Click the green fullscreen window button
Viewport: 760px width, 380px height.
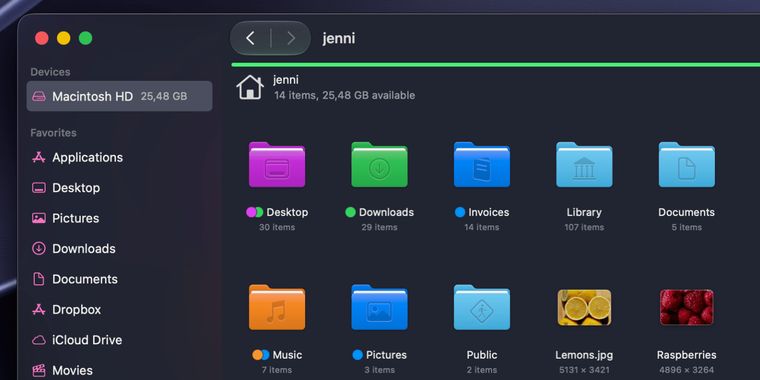[x=86, y=38]
